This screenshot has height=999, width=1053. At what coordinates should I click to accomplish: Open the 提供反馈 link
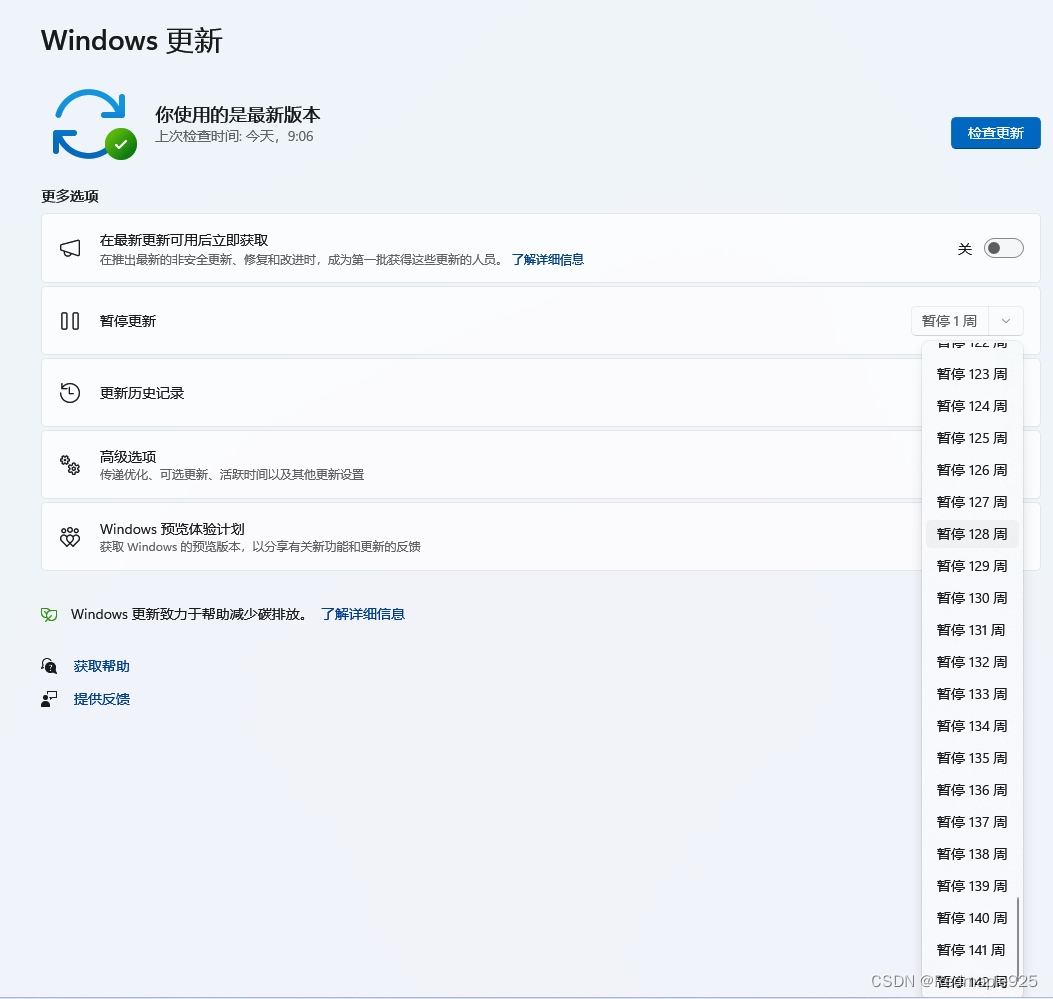click(101, 699)
